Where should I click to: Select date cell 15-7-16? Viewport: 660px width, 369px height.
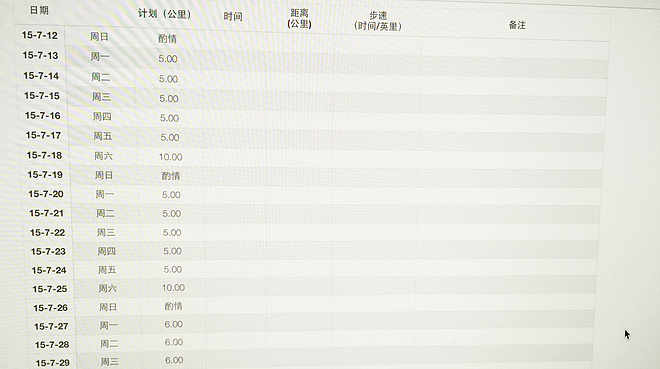[x=43, y=115]
